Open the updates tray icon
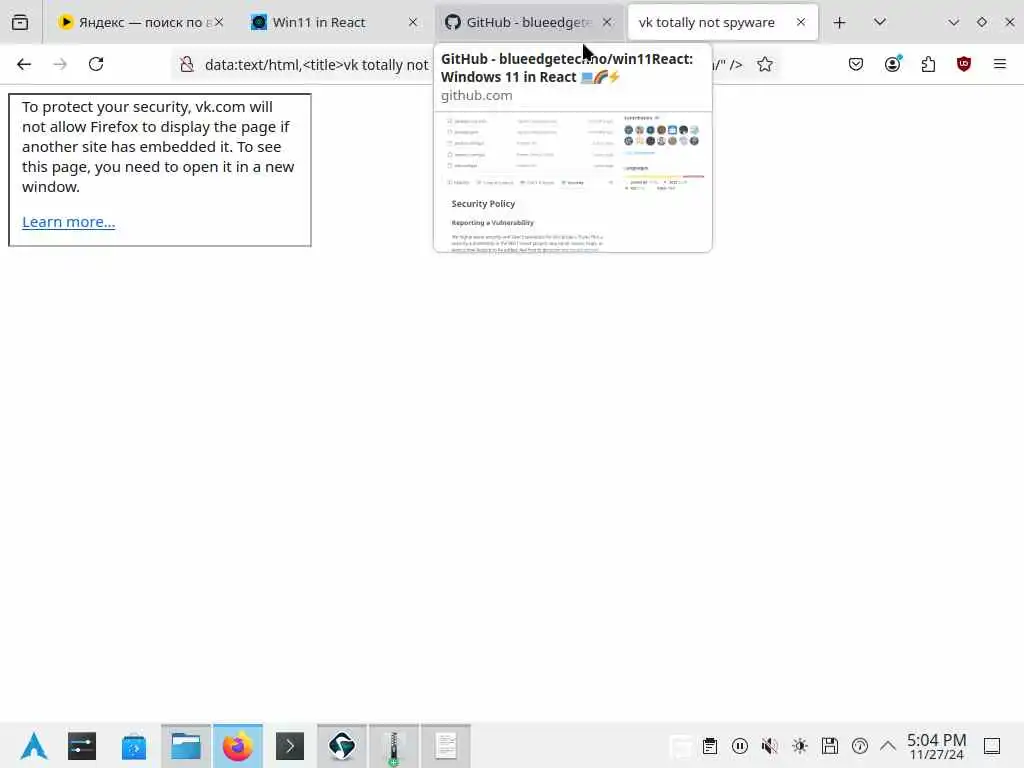1024x768 pixels. coord(860,746)
